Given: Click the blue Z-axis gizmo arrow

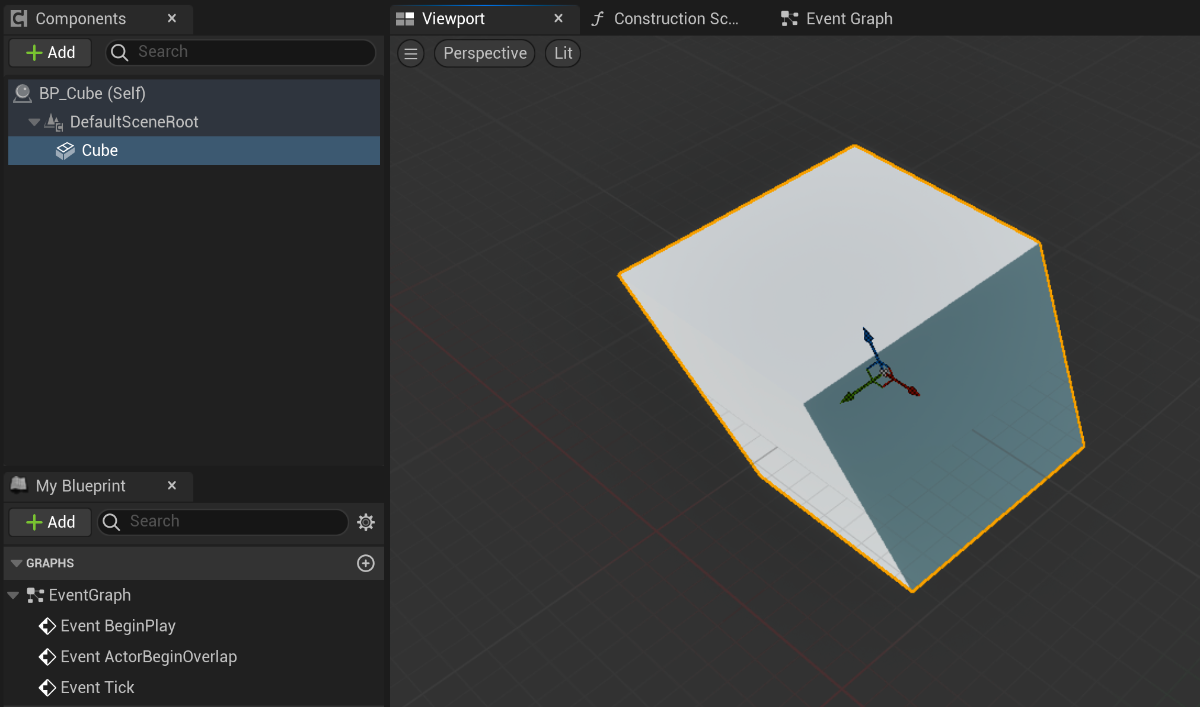Looking at the screenshot, I should (x=868, y=337).
